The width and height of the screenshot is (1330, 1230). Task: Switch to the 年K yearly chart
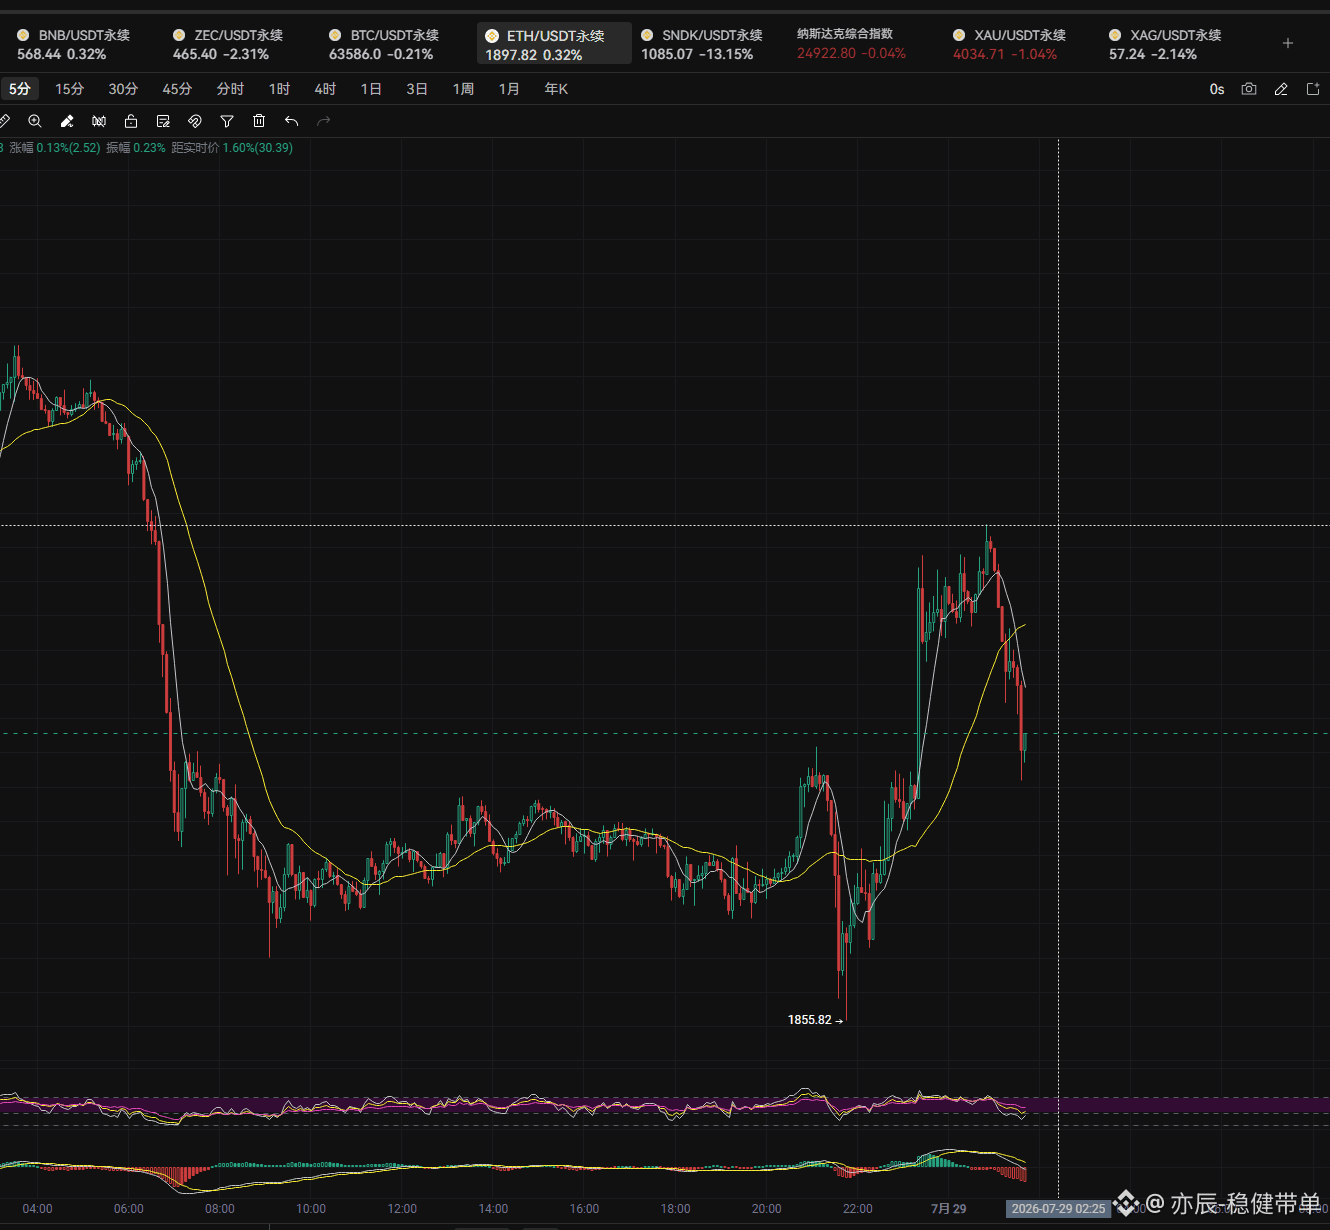tap(556, 89)
